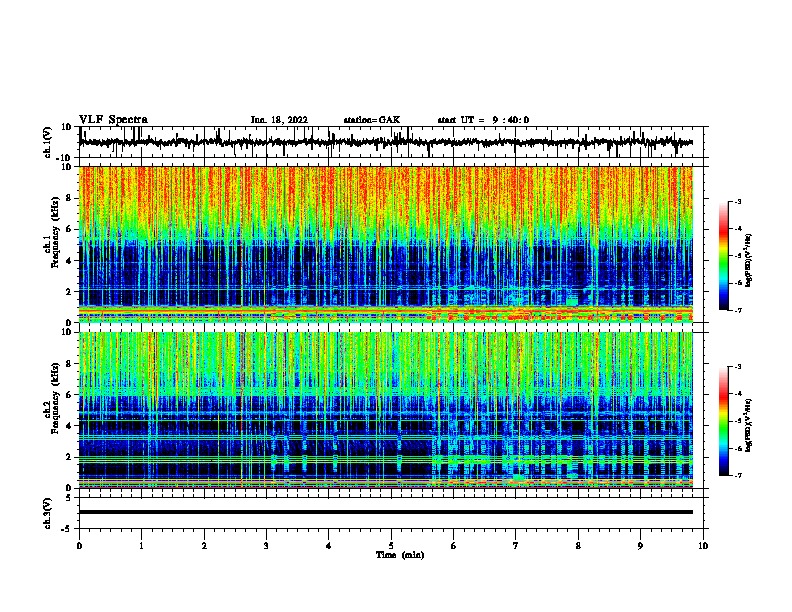The height and width of the screenshot is (612, 792).
Task: Click time axis tick label "5"
Action: coord(391,546)
